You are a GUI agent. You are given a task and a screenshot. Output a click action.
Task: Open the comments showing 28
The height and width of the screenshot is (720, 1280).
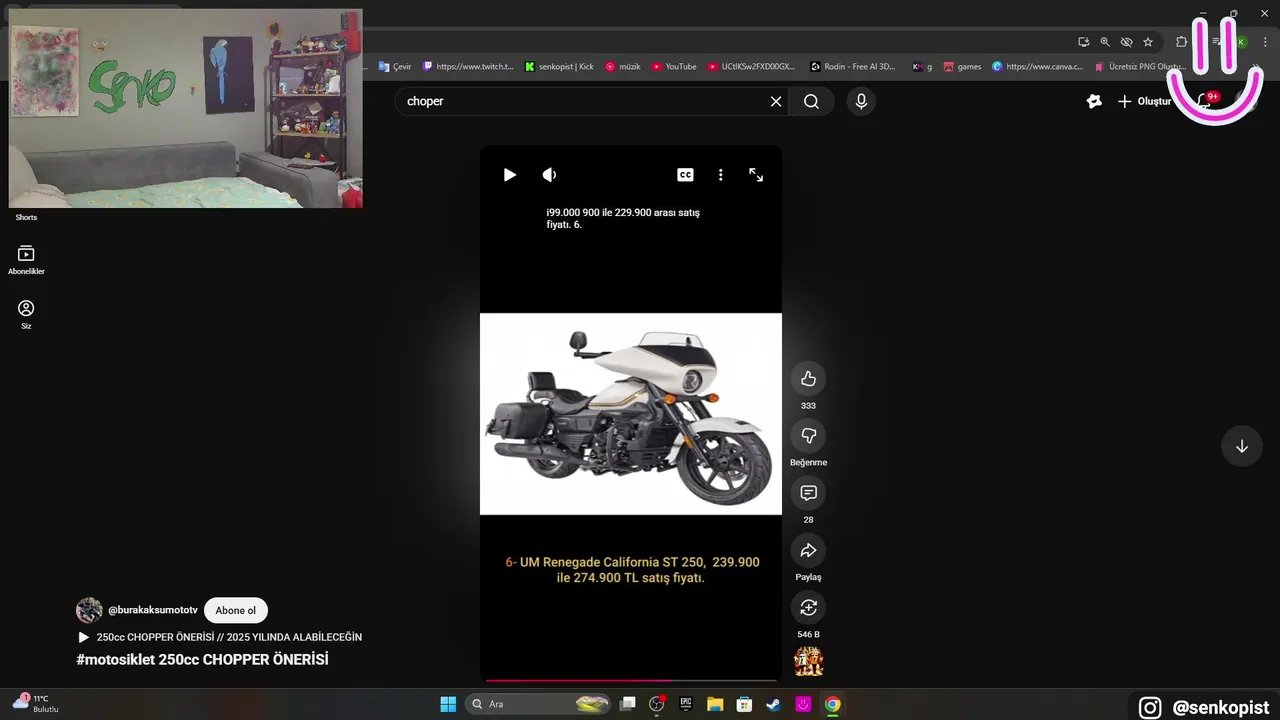[x=808, y=493]
